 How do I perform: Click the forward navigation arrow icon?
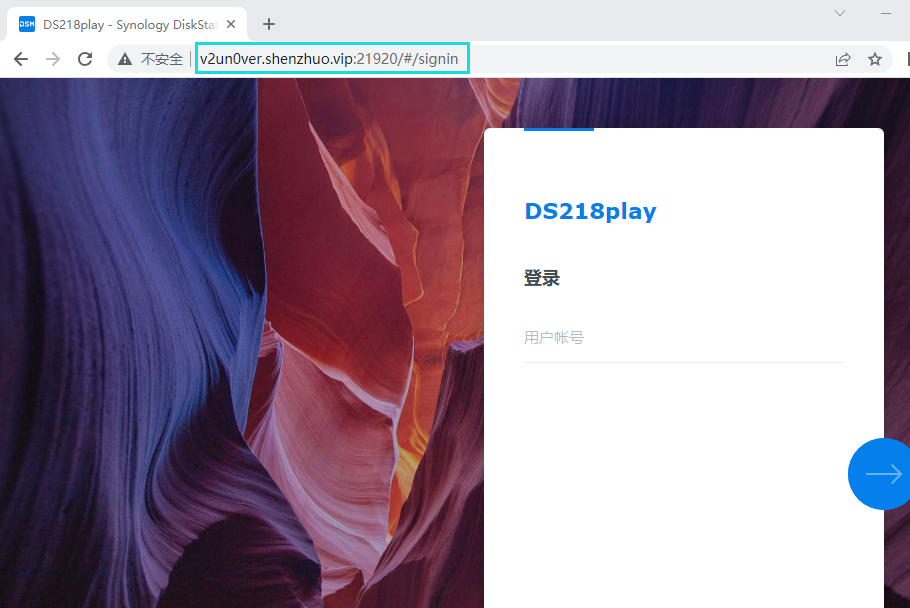[52, 58]
